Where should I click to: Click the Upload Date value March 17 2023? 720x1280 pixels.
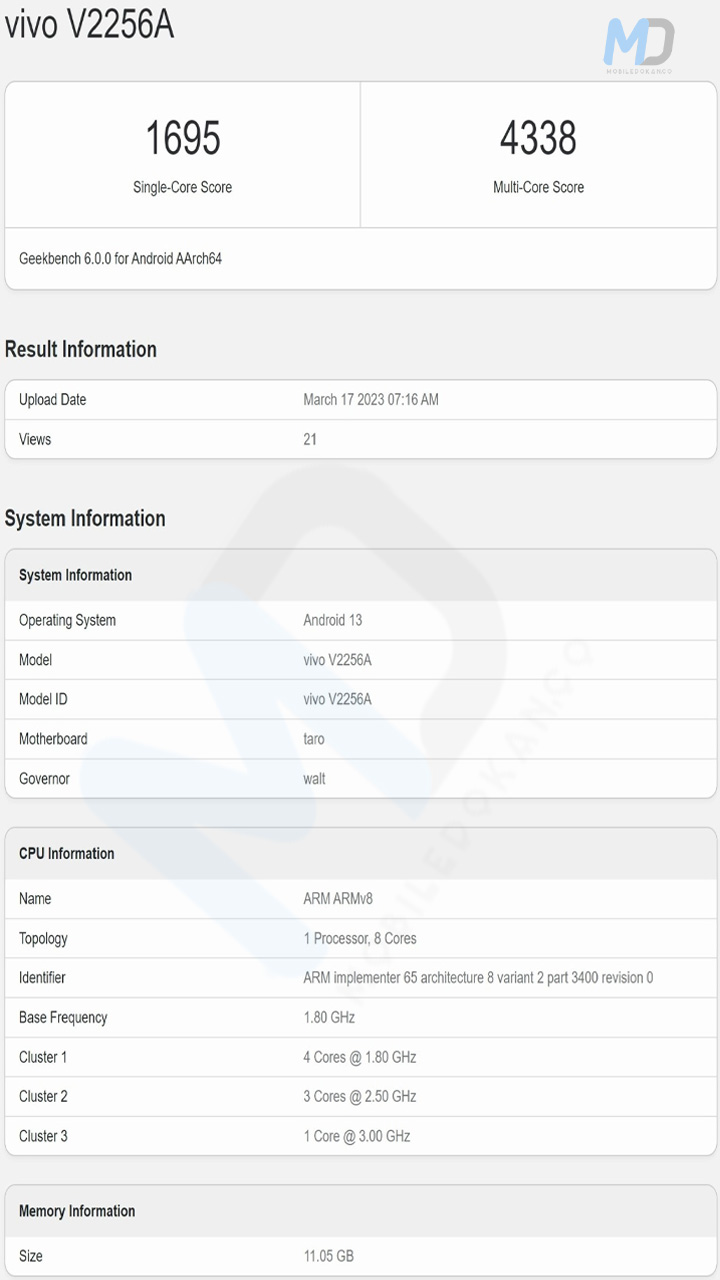pos(370,400)
